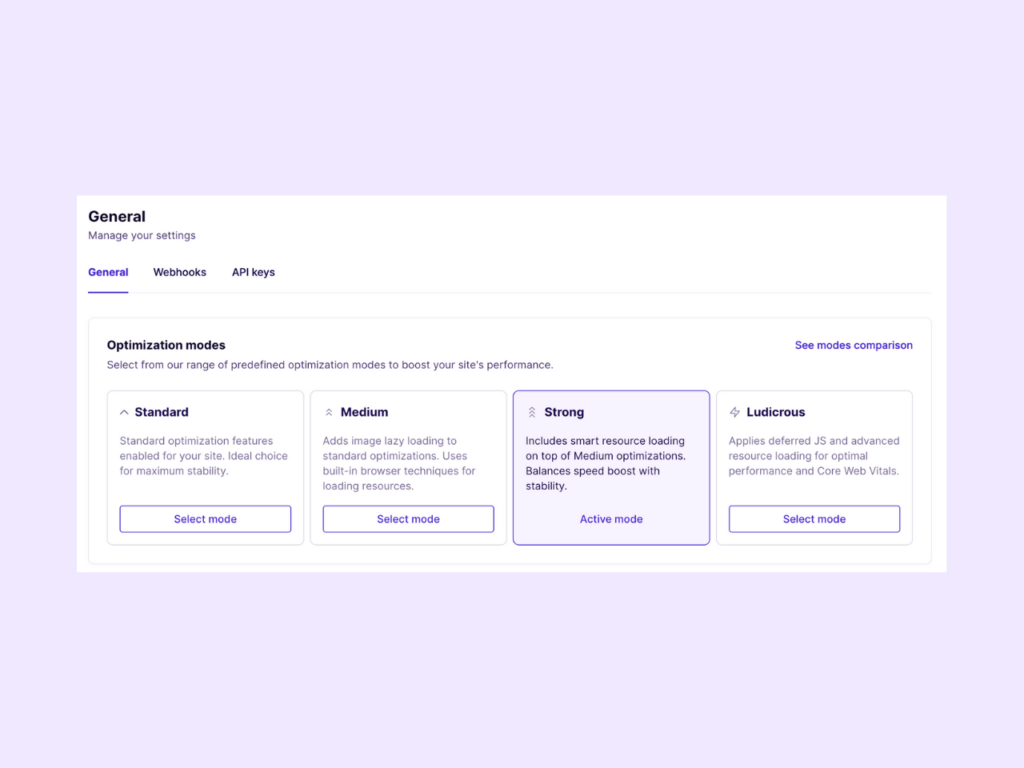The image size is (1024, 768).
Task: Click the Standard card title
Action: [x=161, y=412]
